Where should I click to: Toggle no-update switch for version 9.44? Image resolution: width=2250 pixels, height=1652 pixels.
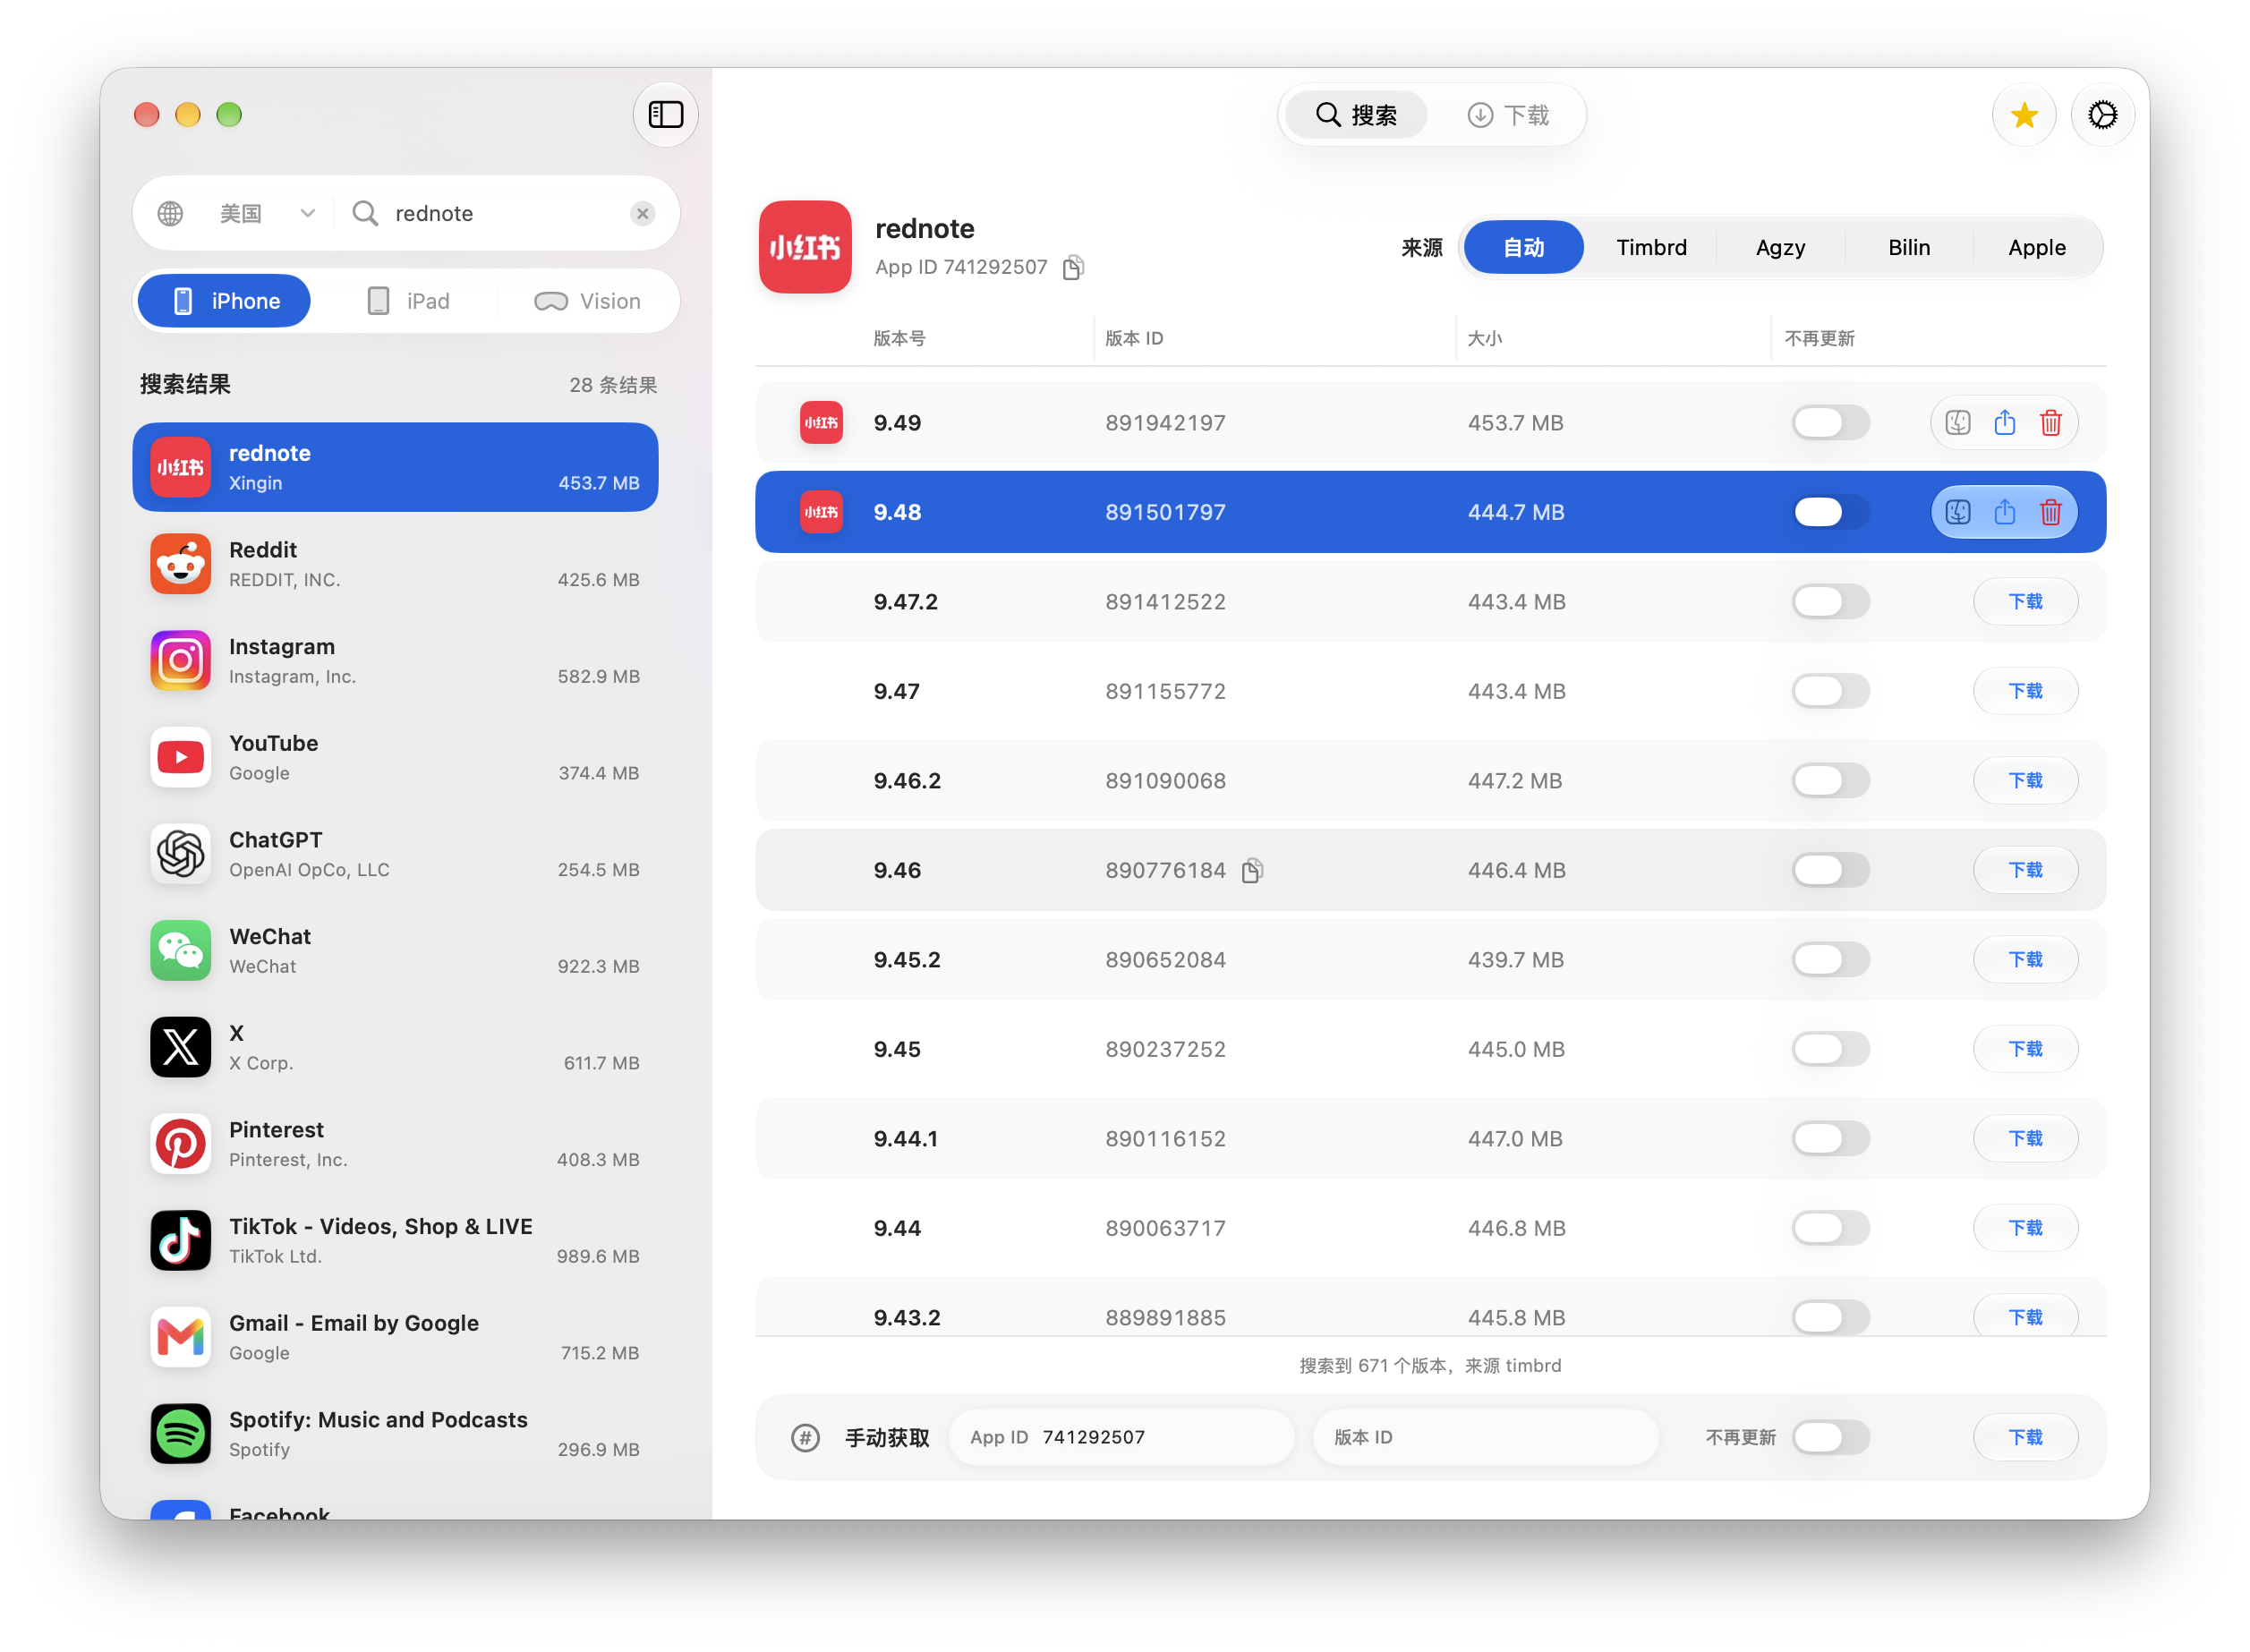(x=1830, y=1228)
